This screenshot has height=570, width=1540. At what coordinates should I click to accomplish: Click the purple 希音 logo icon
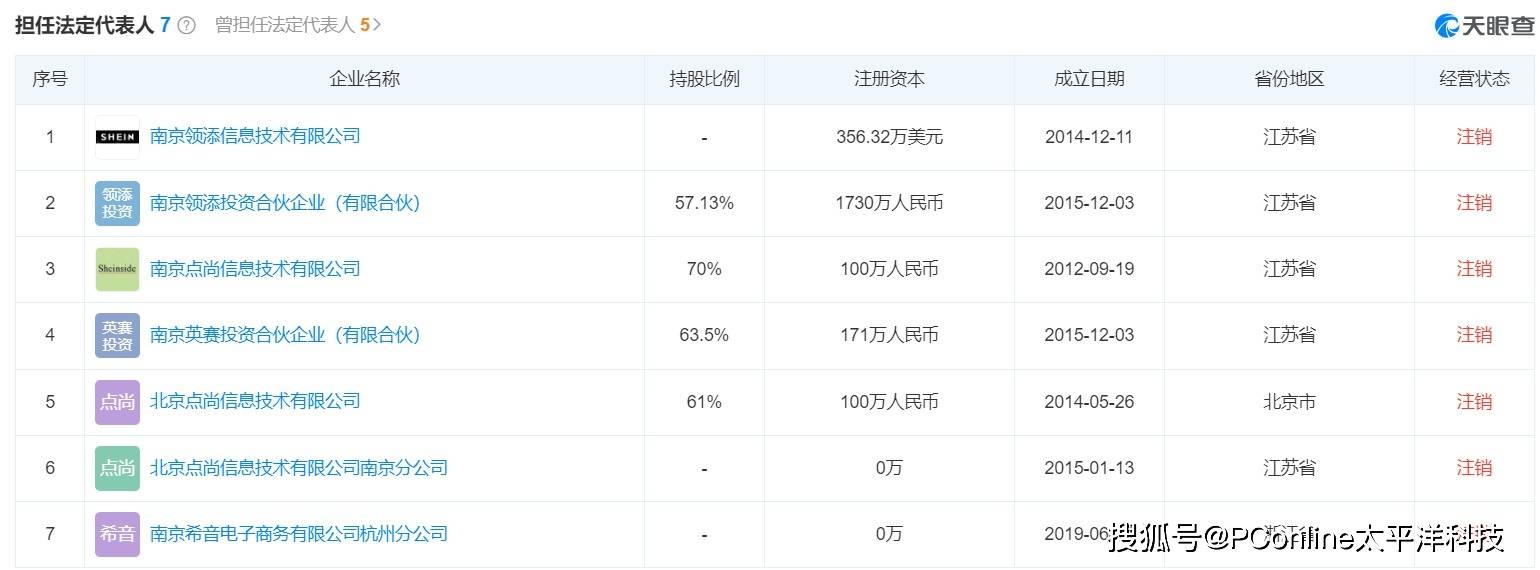pos(117,534)
